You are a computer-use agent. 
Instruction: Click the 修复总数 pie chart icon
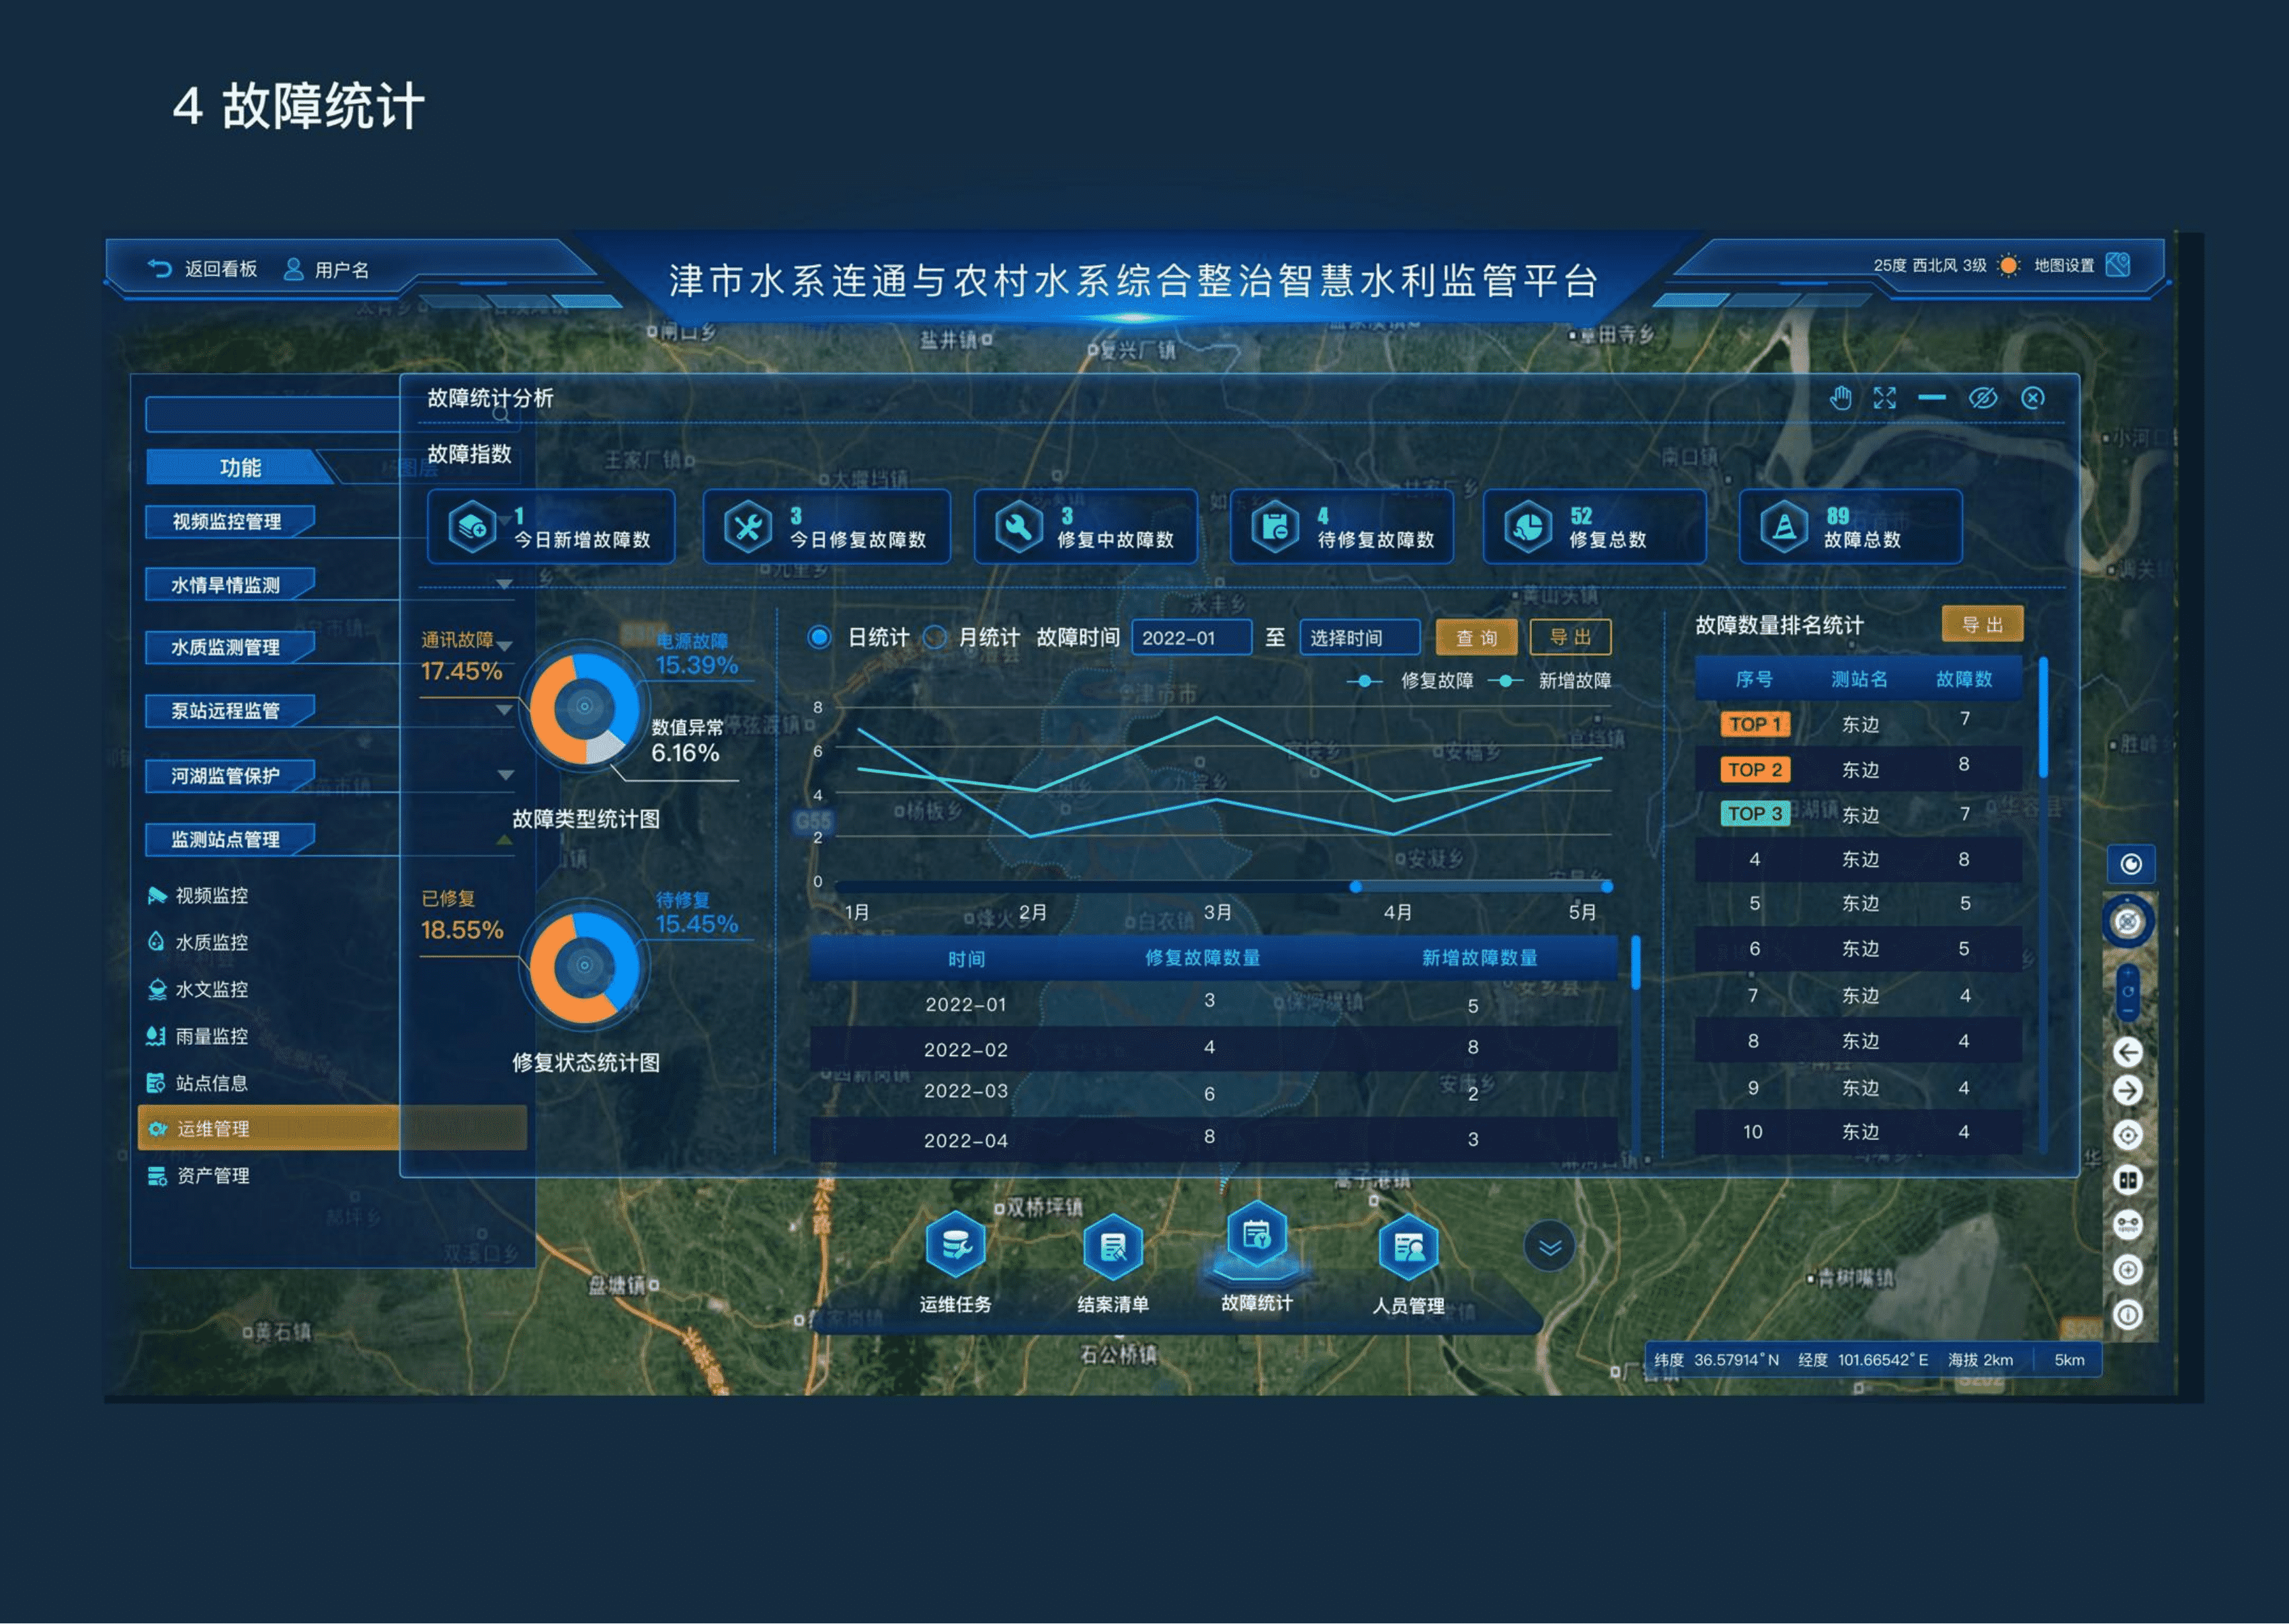pos(1528,527)
